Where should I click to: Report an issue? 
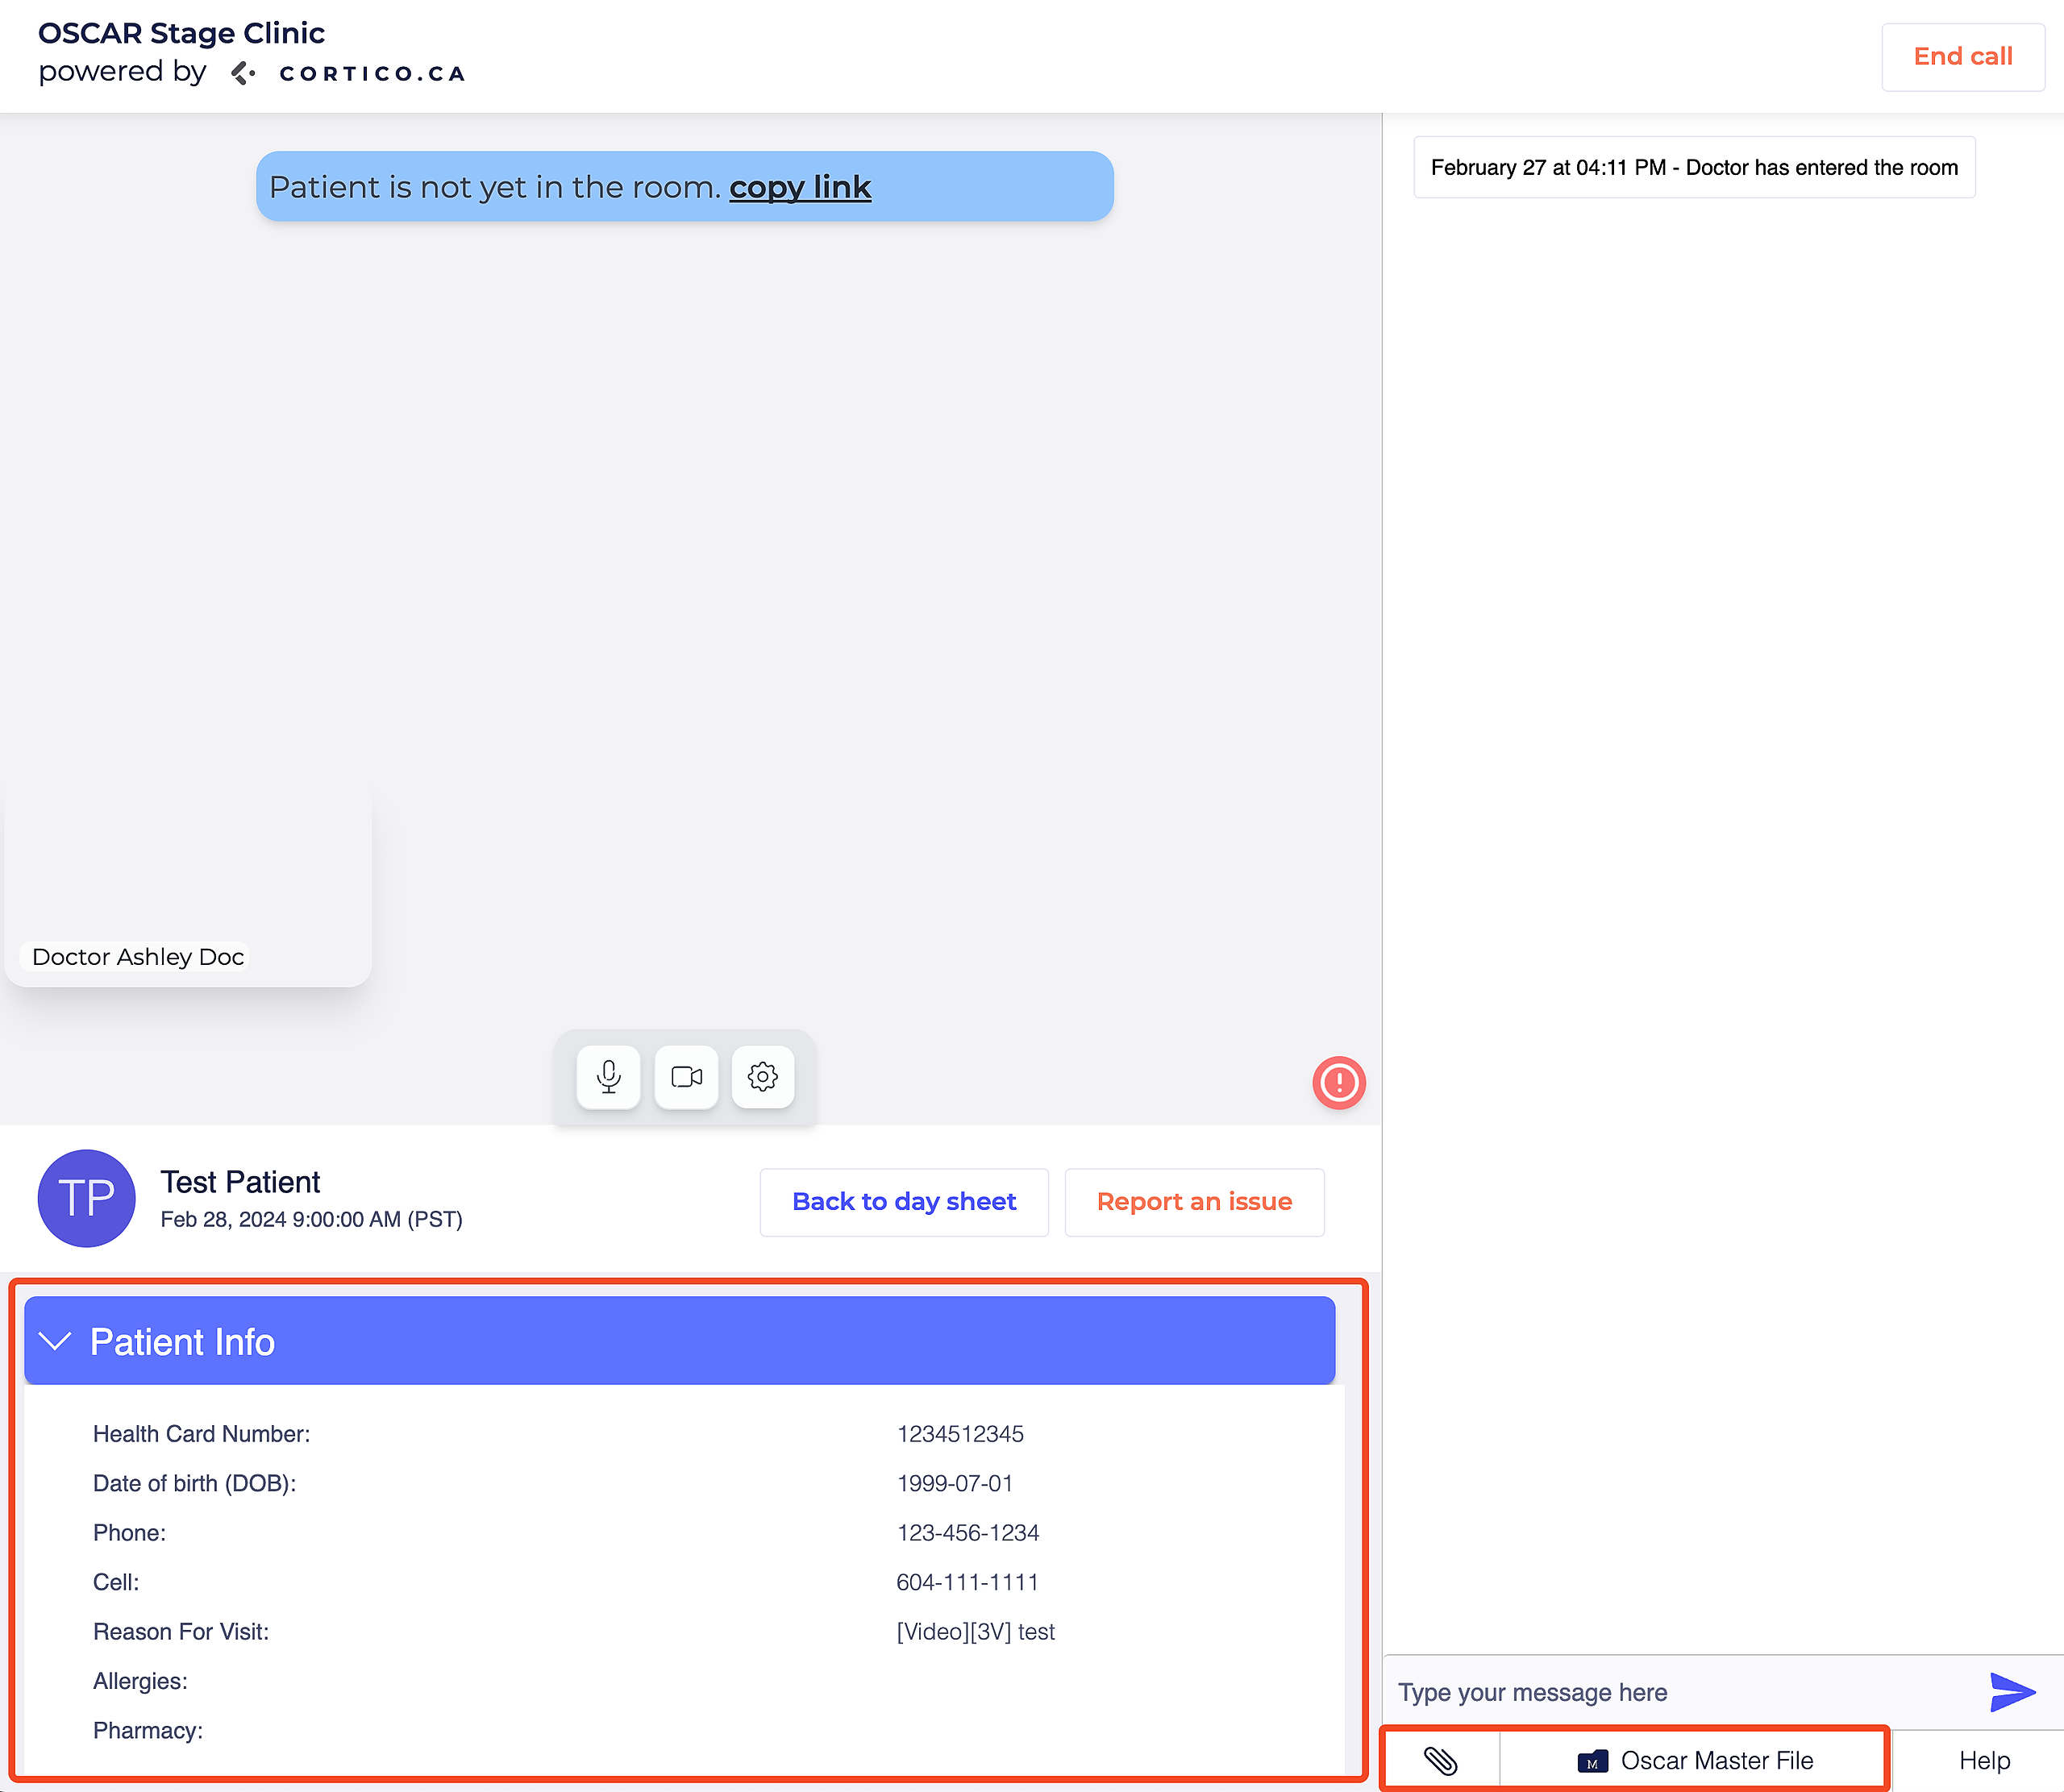click(x=1194, y=1202)
